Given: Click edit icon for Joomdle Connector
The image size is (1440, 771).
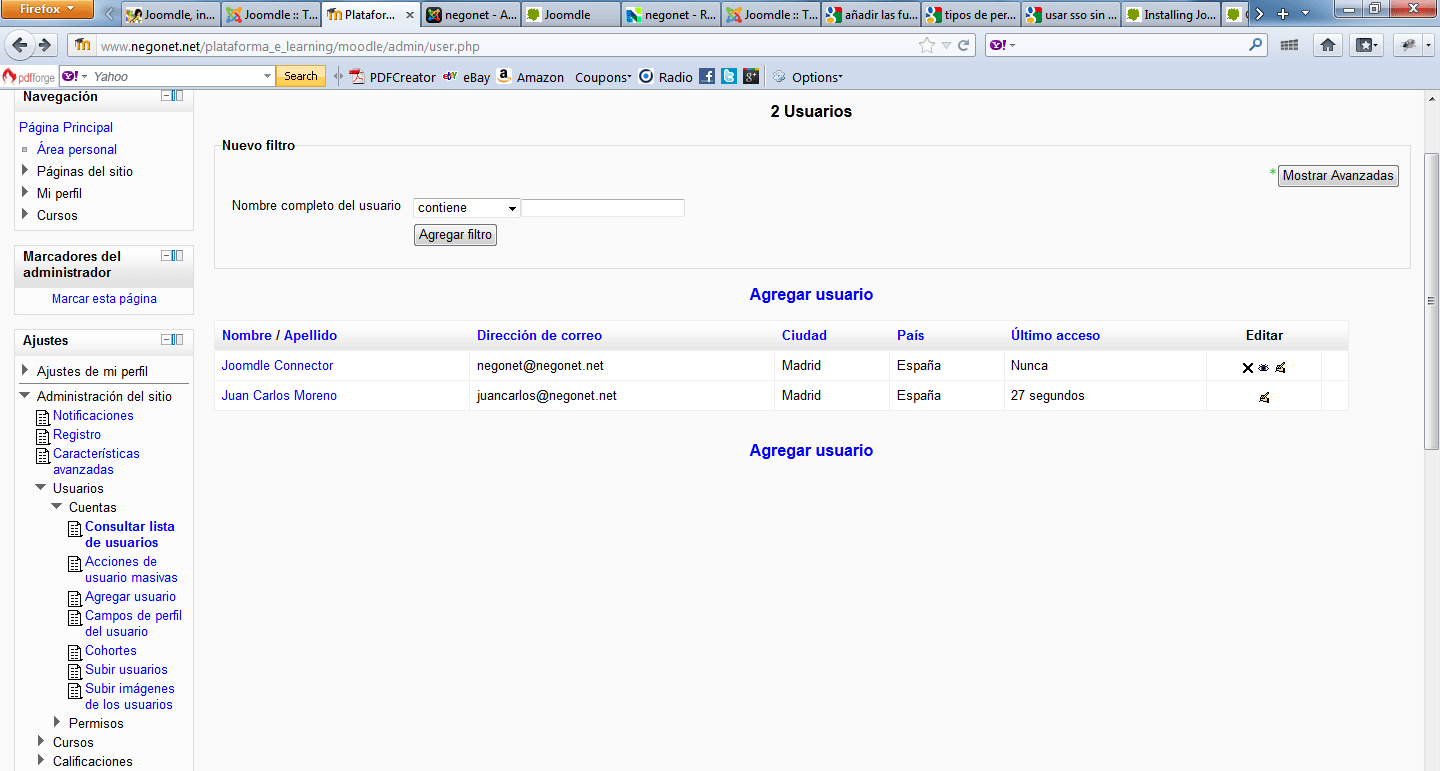Looking at the screenshot, I should [x=1280, y=368].
